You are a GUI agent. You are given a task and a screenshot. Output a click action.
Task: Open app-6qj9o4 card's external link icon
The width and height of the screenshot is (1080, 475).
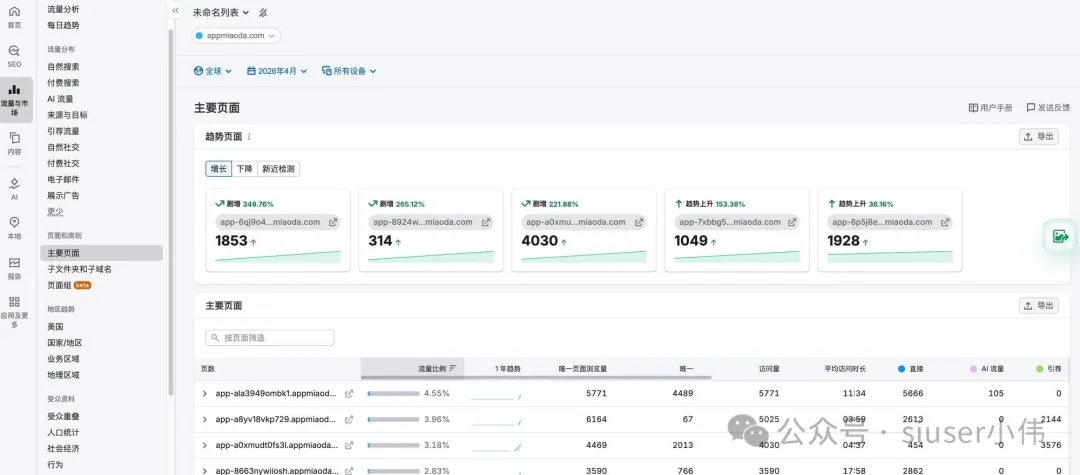[333, 222]
